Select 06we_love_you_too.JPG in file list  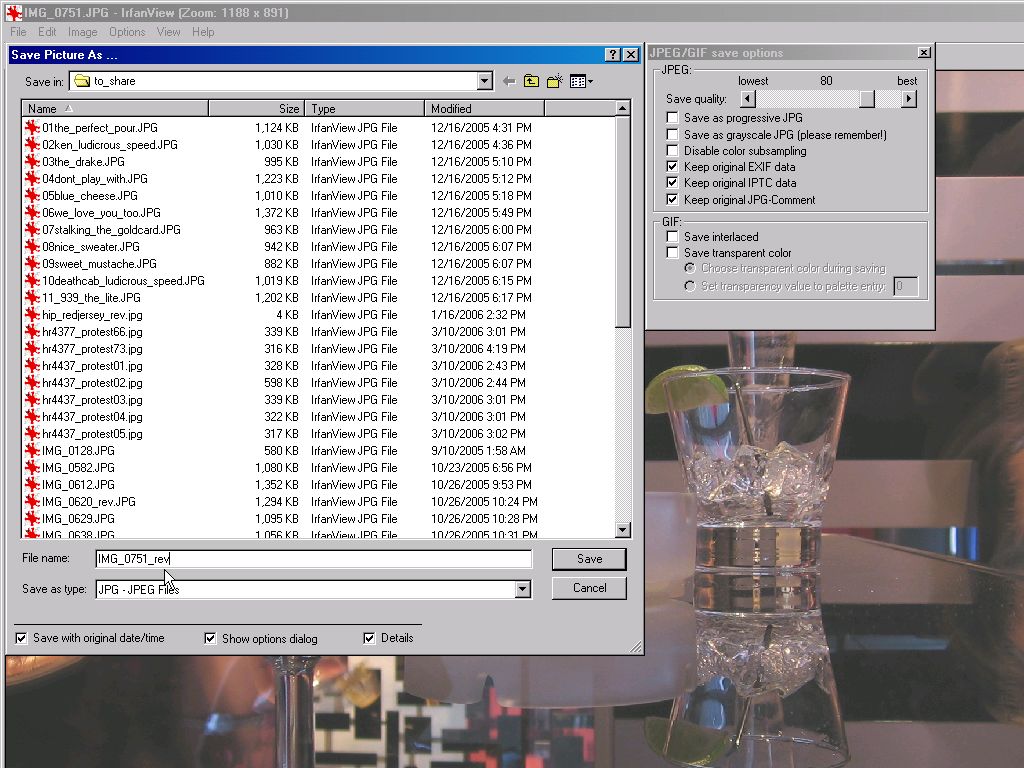click(101, 212)
